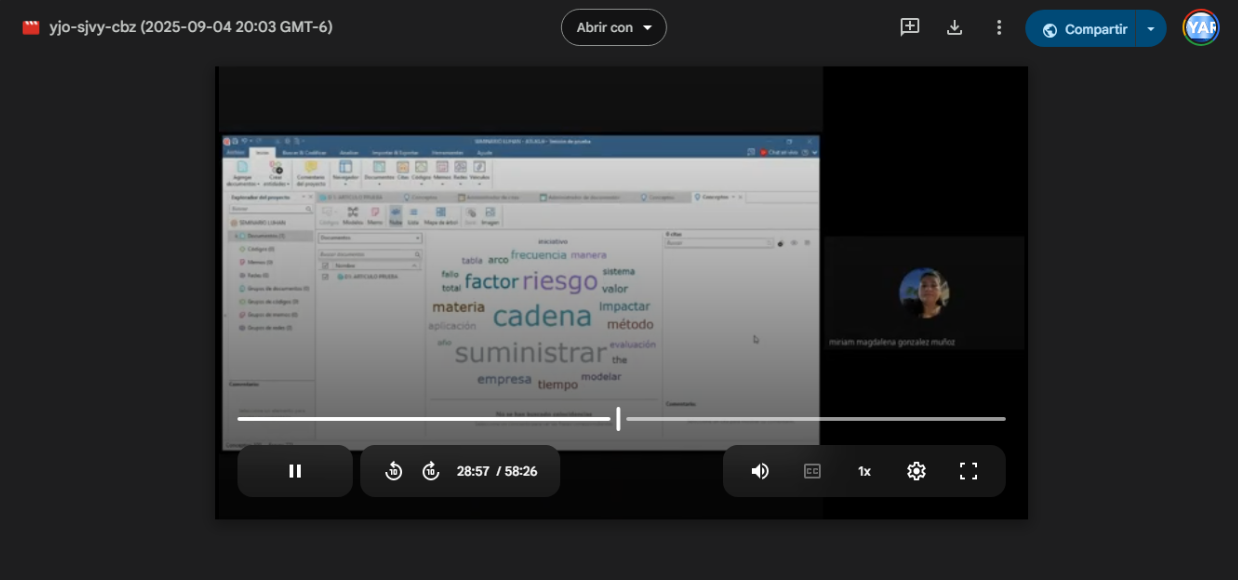The height and width of the screenshot is (580, 1238).
Task: Enter fullscreen mode
Action: (x=968, y=471)
